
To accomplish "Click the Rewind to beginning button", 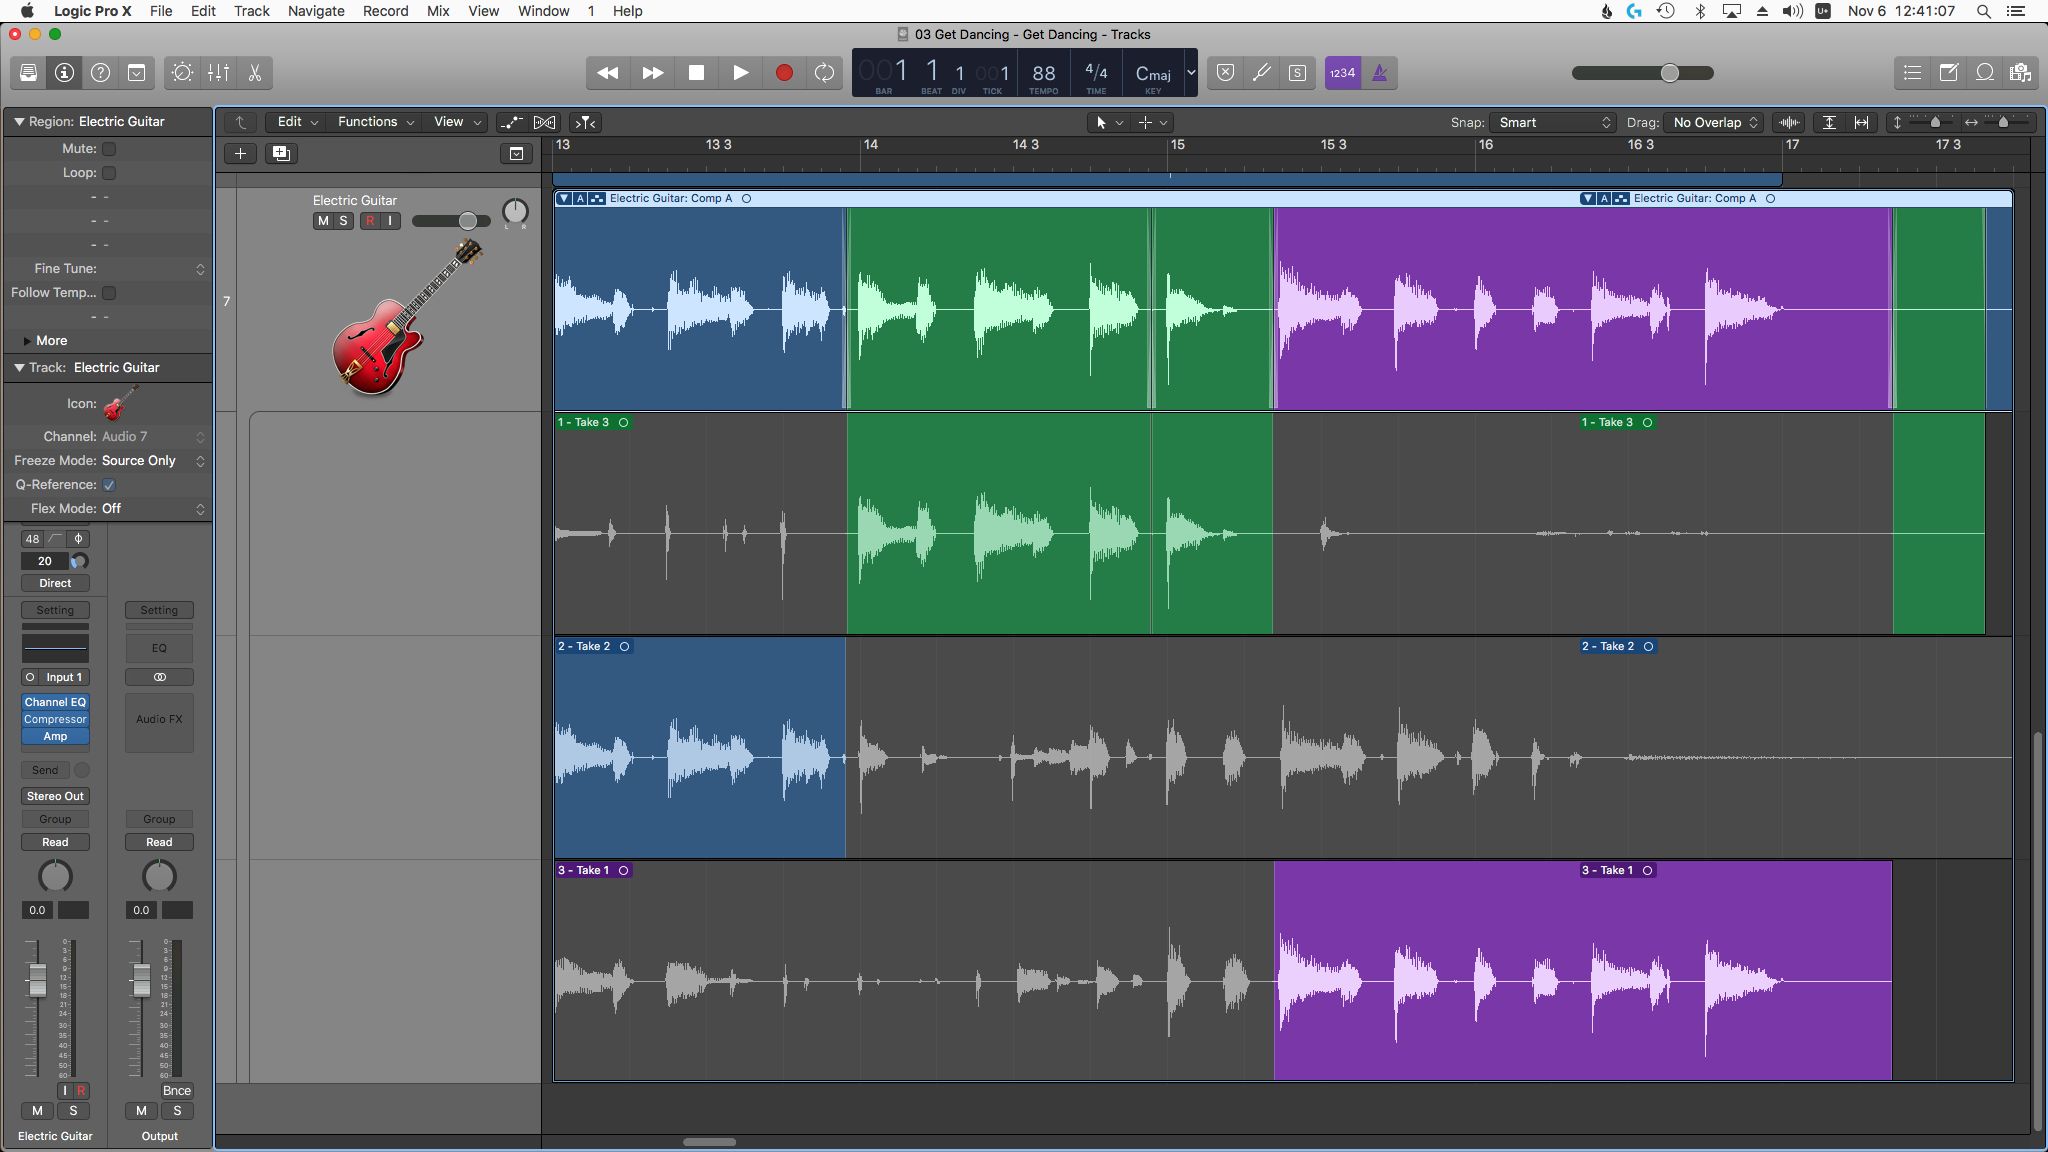I will (x=609, y=72).
